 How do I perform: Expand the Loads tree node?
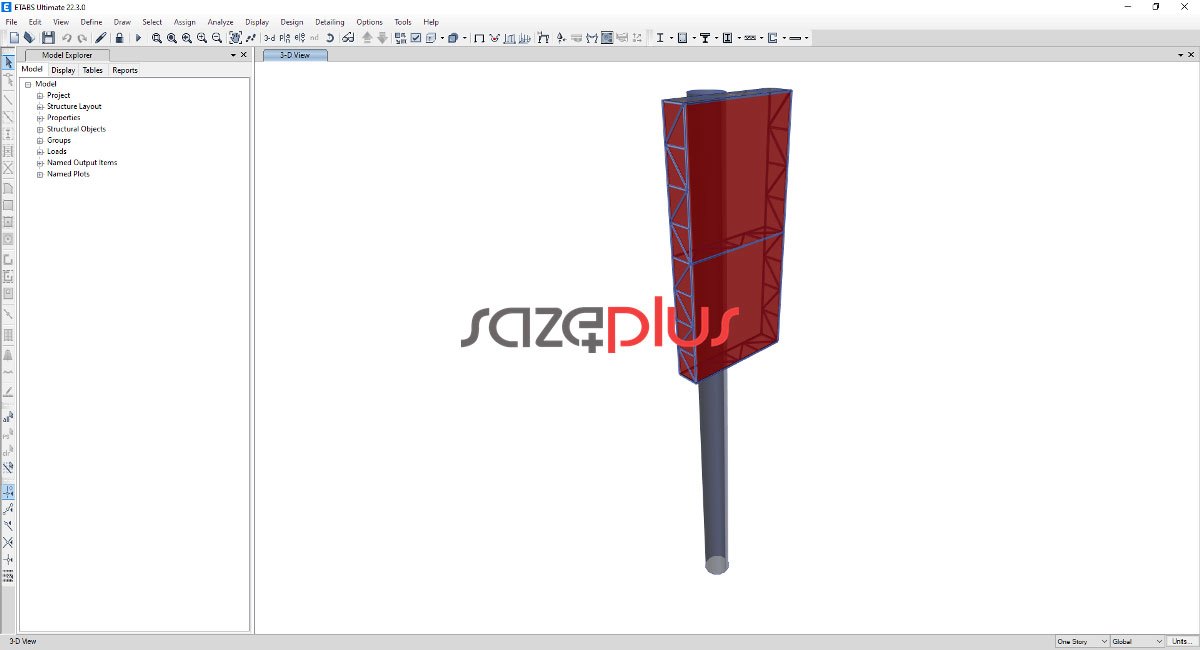coord(40,151)
